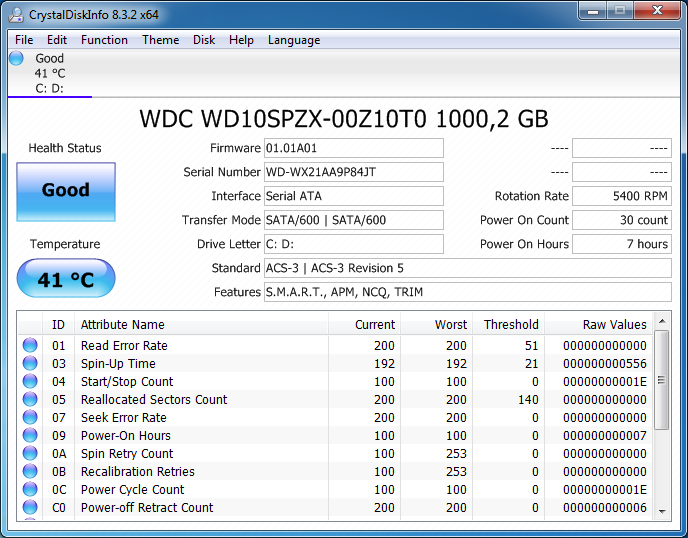Select the Start/Stop Count attribute name
Screen dimensions: 688x538
tap(127, 381)
